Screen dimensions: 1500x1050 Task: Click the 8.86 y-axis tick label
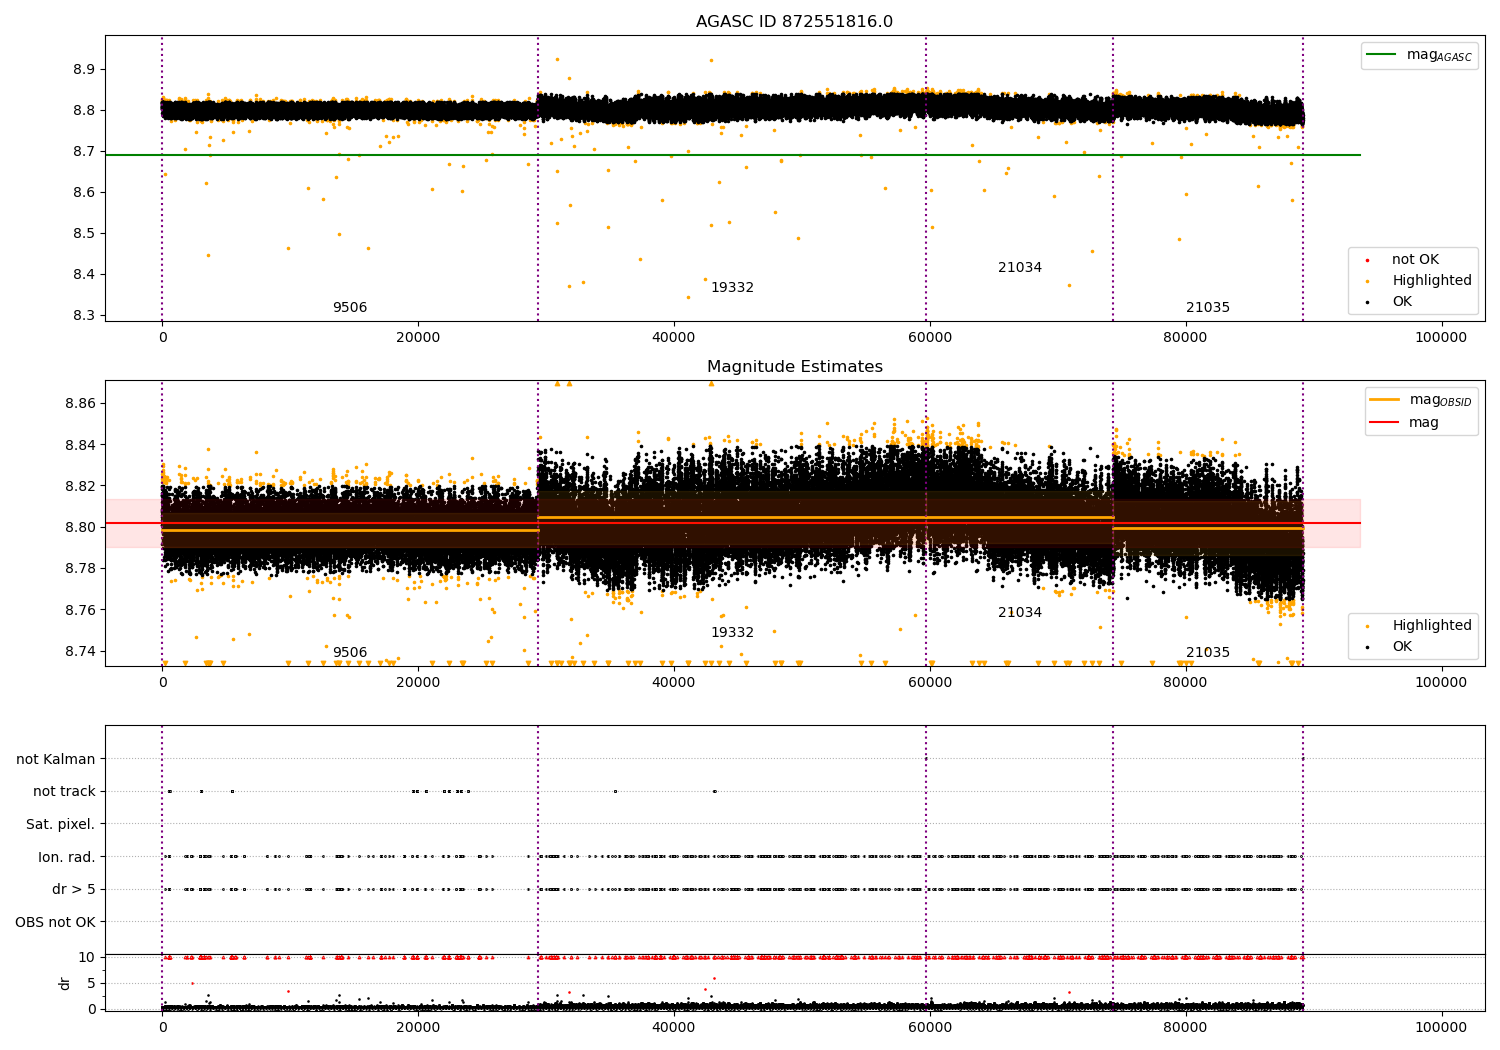tap(80, 404)
